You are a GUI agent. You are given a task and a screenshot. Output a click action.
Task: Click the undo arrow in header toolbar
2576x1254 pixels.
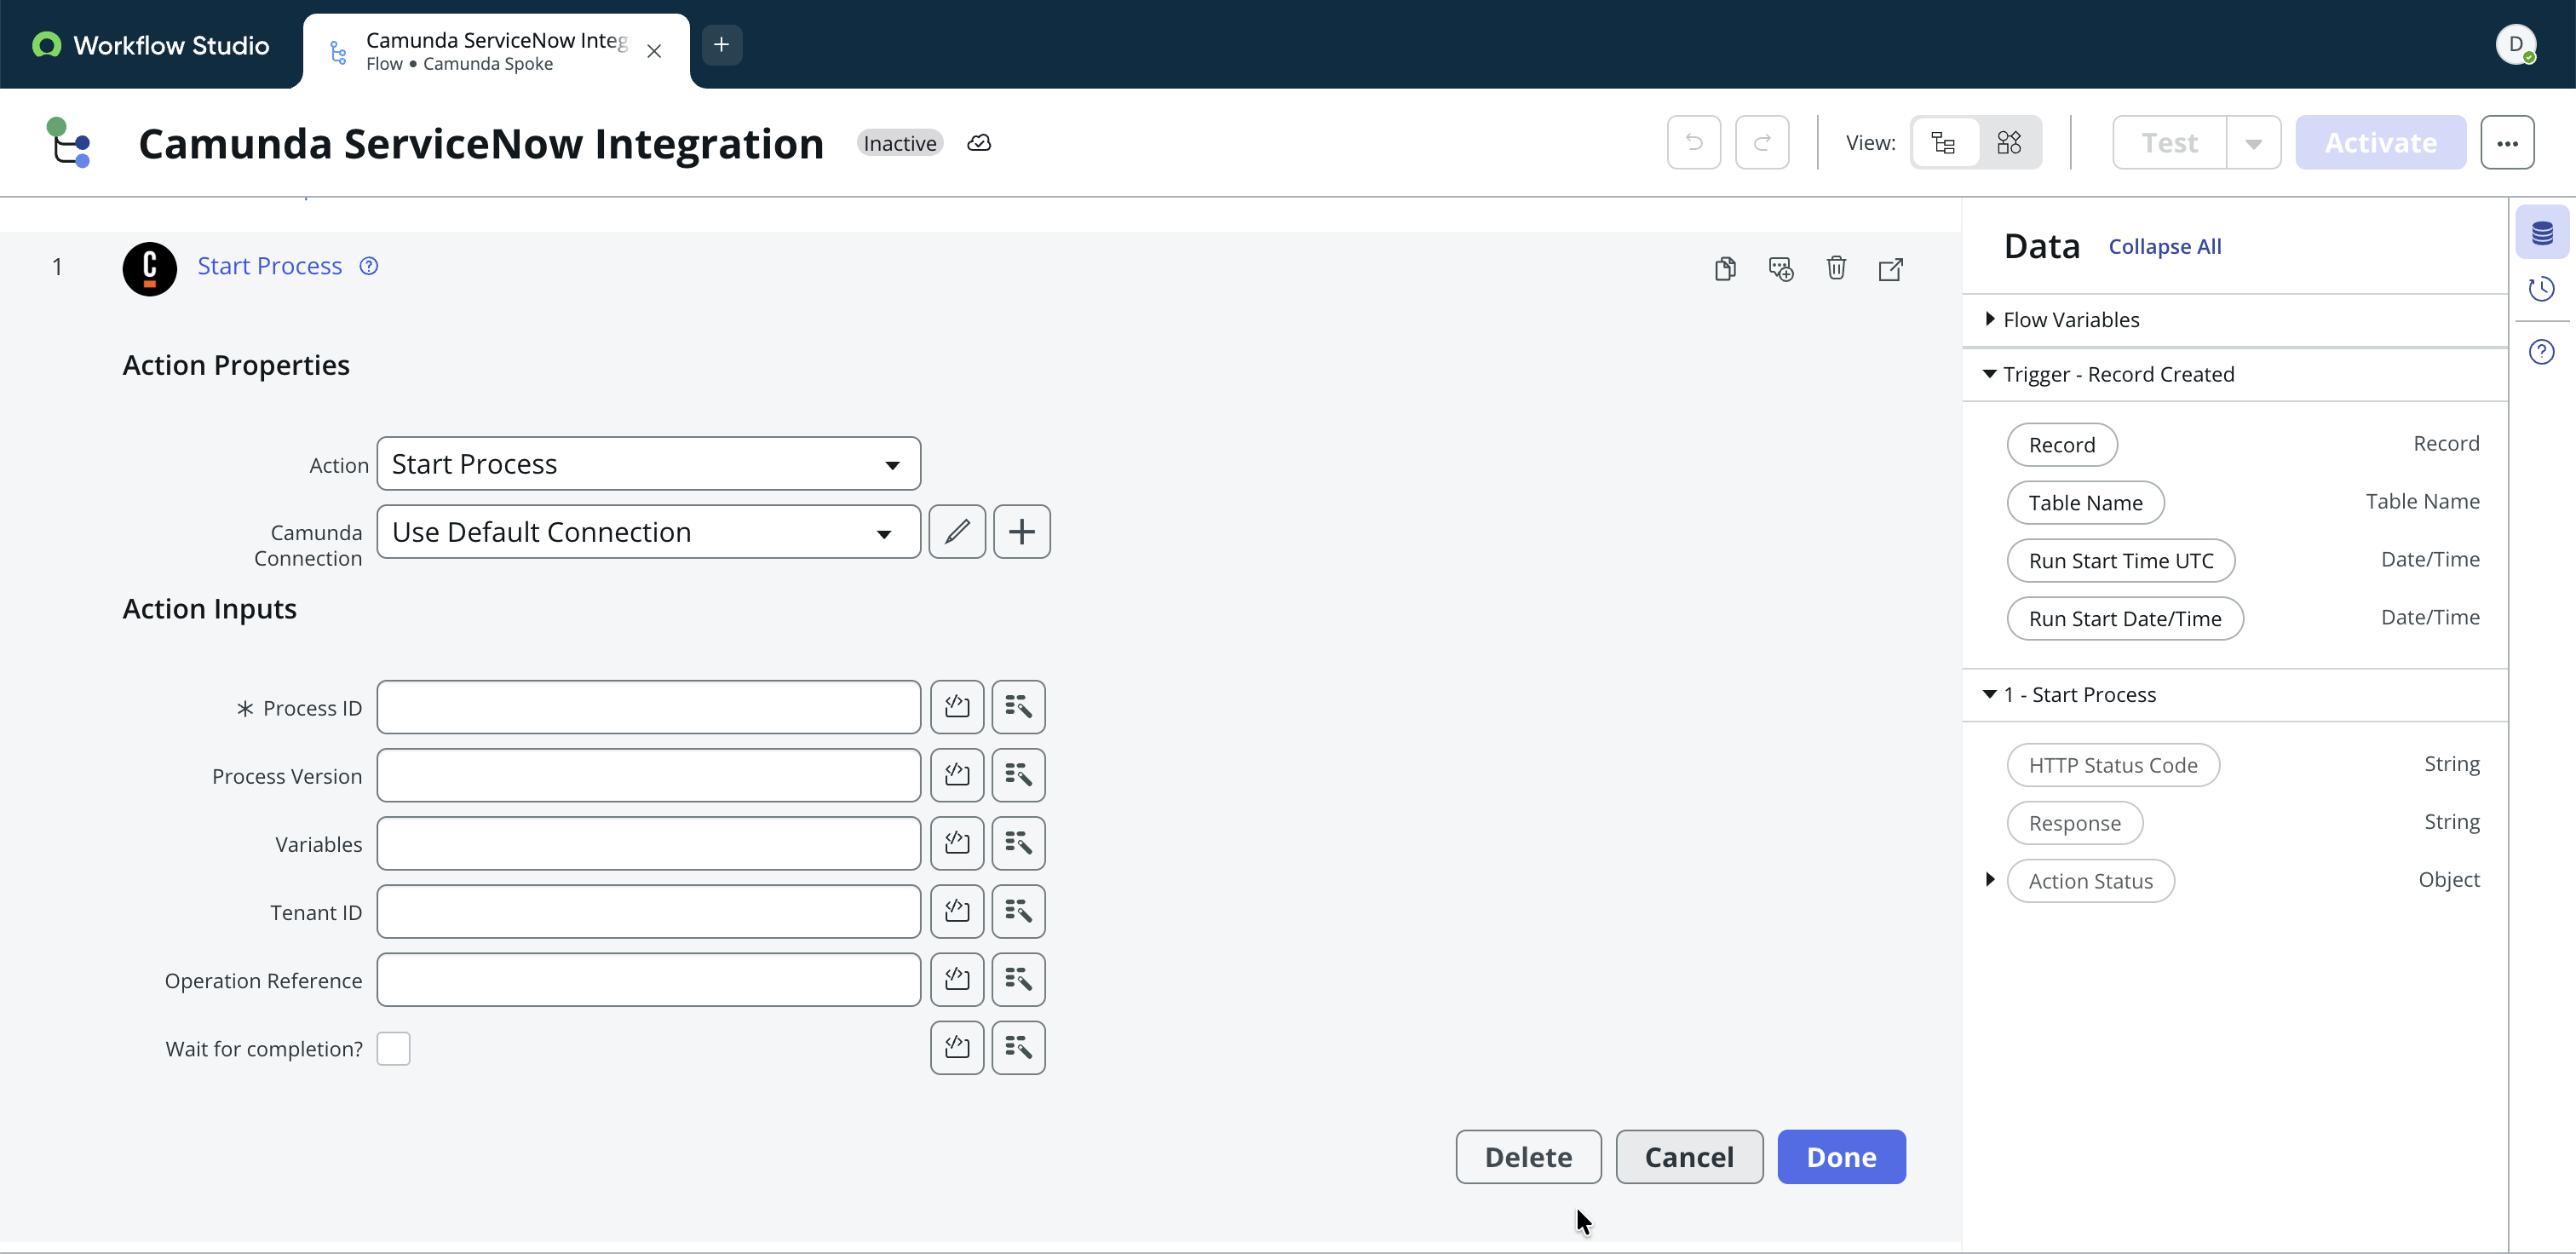coord(1694,143)
